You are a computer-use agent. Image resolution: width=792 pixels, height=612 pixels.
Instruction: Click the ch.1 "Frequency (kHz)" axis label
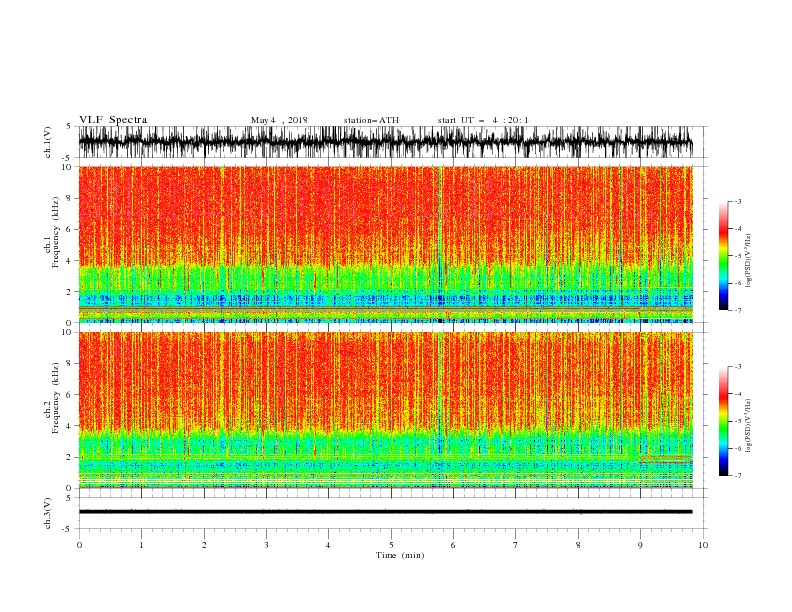click(x=56, y=233)
